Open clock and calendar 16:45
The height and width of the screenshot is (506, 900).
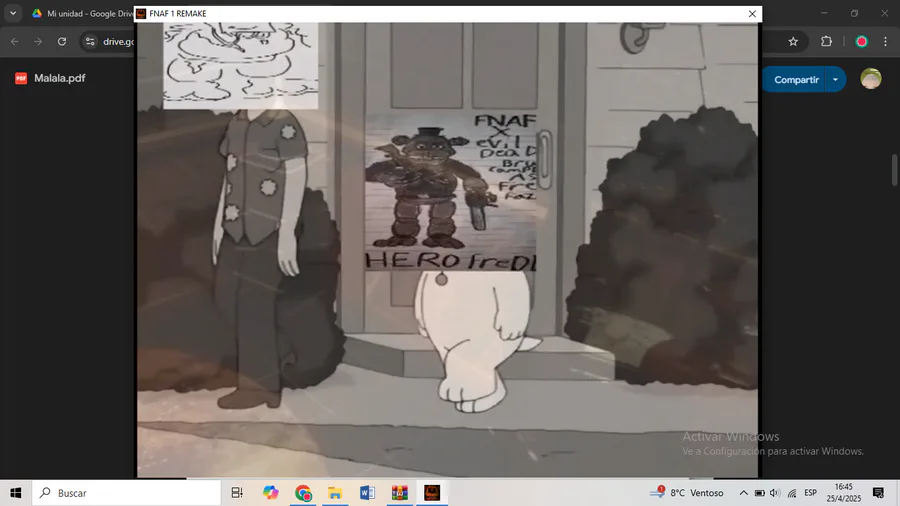click(x=844, y=493)
